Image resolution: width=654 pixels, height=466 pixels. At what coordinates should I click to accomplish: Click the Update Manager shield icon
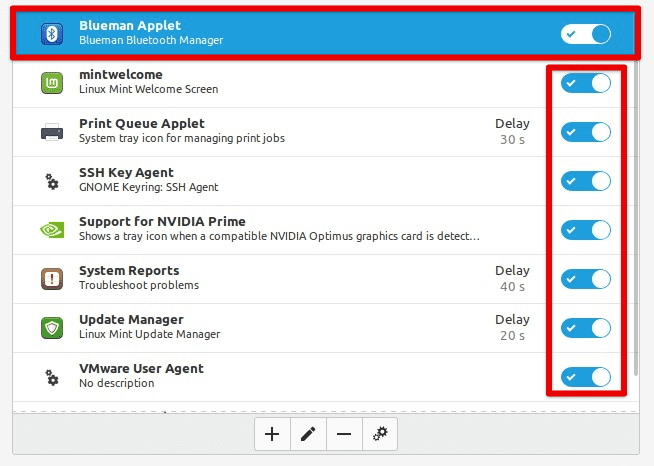(52, 328)
